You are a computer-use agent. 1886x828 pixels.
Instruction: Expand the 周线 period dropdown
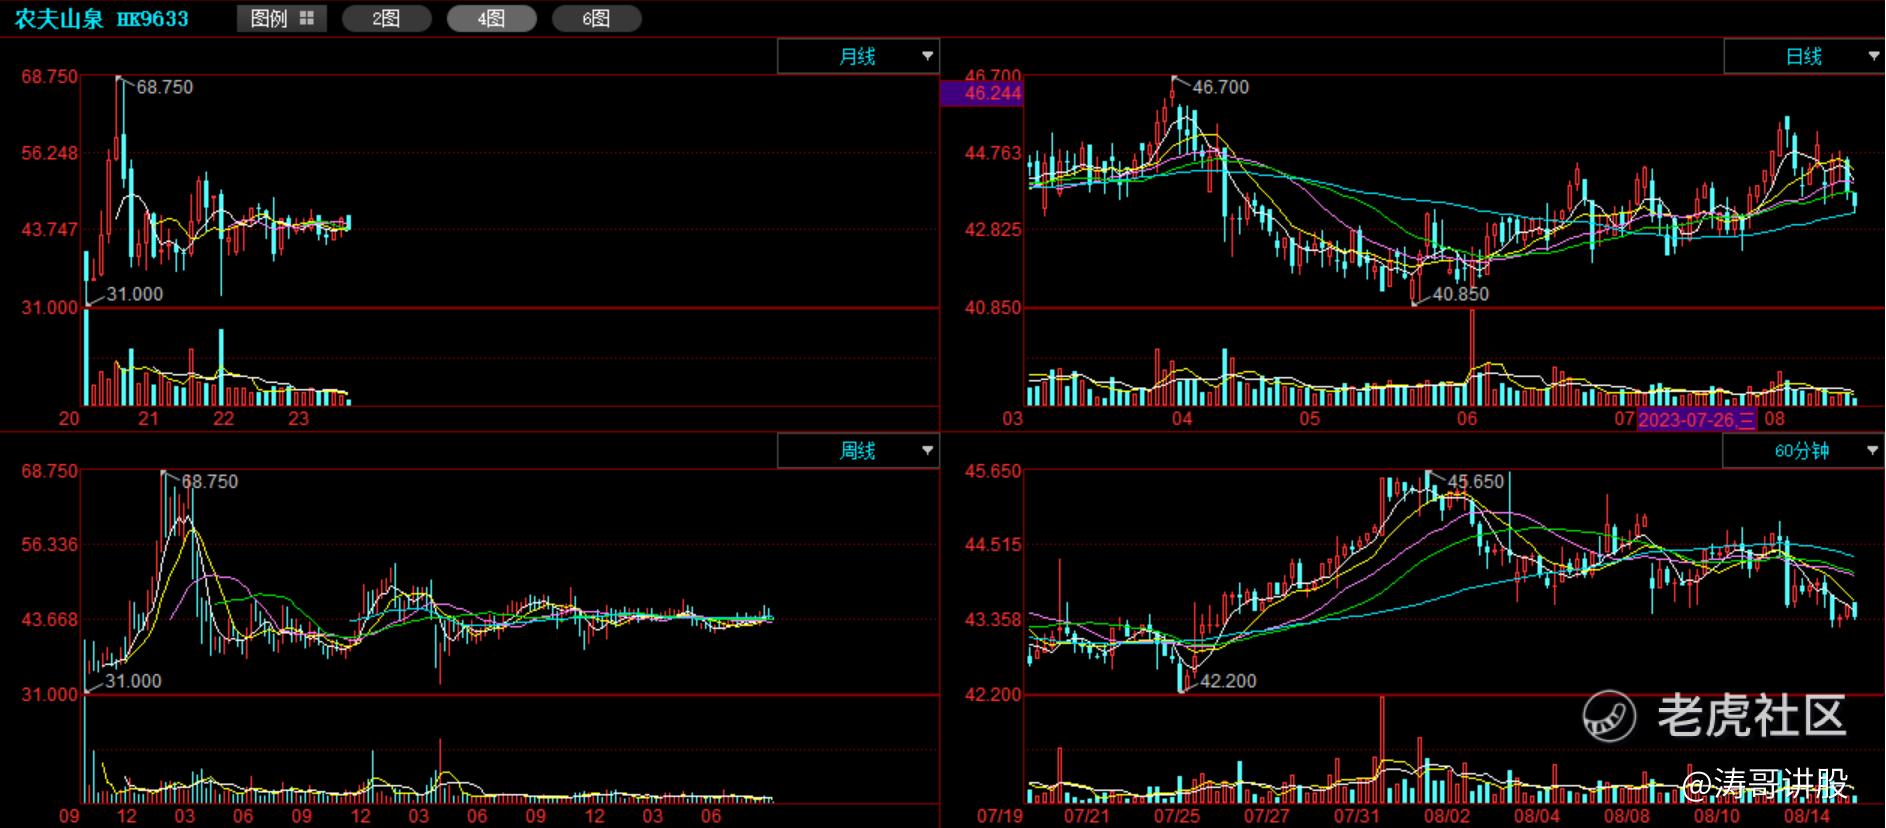[x=858, y=451]
